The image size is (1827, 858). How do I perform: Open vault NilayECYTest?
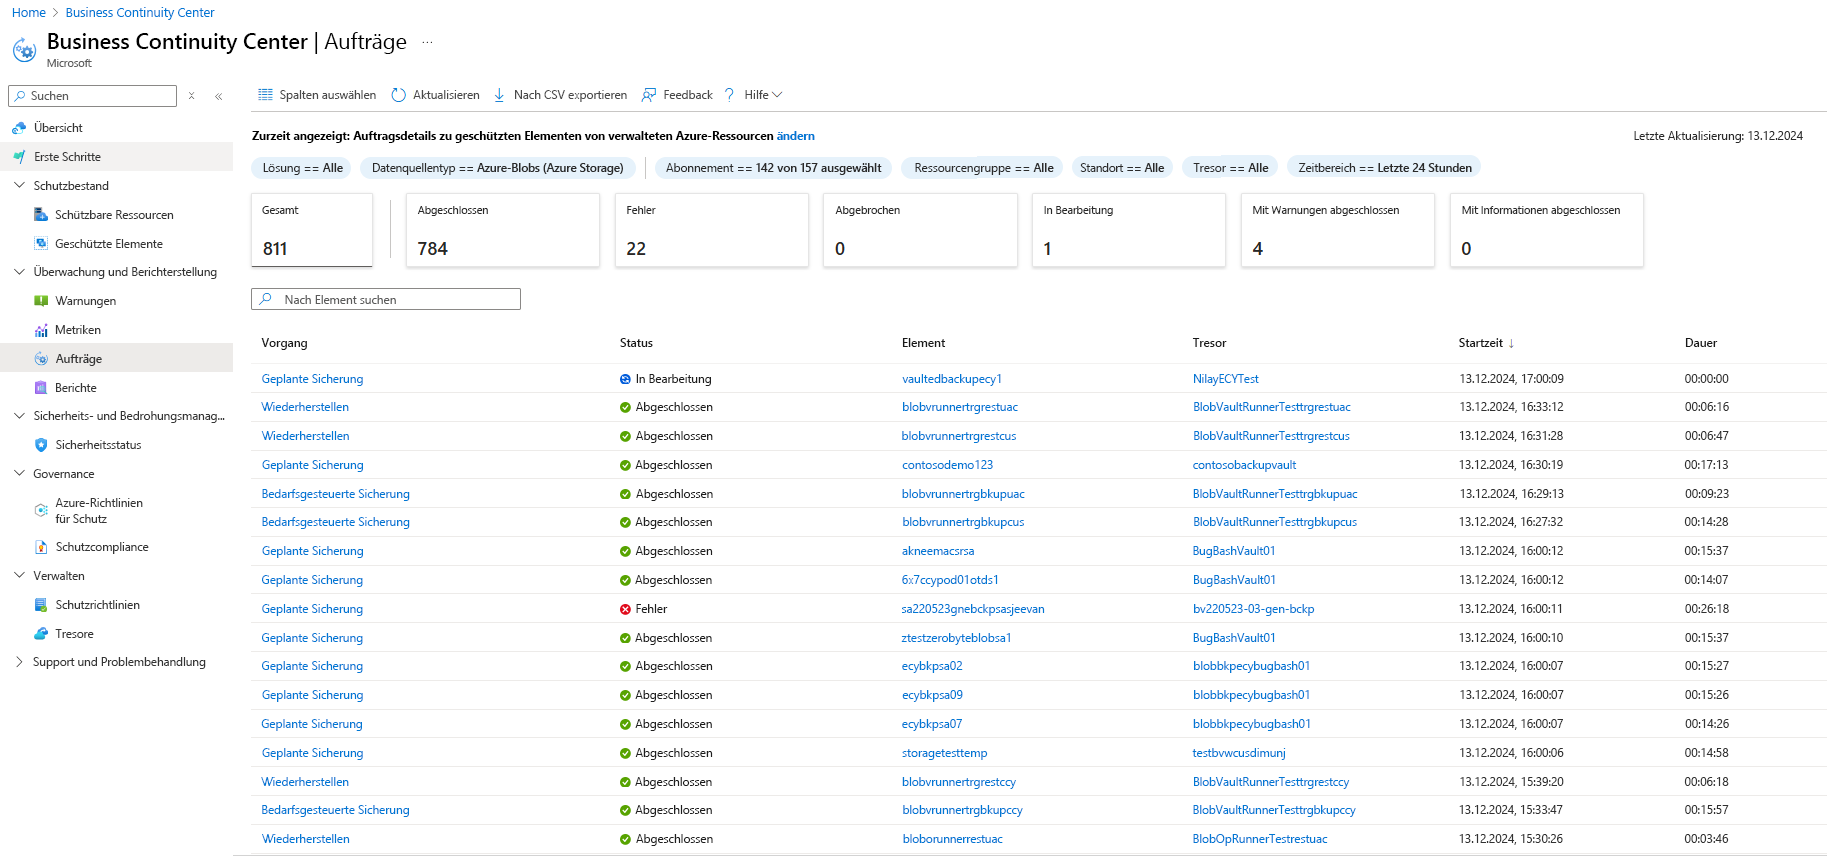pos(1225,379)
